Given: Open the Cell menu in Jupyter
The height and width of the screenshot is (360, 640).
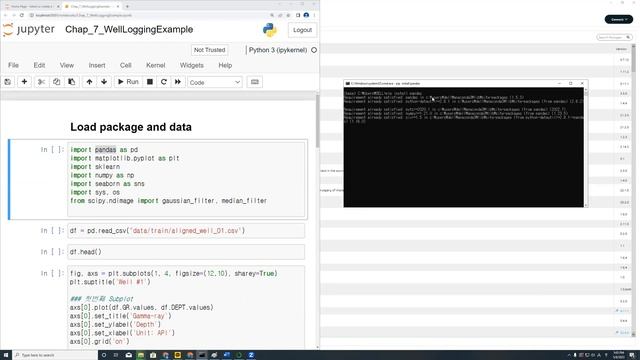Looking at the screenshot, I should (125, 65).
